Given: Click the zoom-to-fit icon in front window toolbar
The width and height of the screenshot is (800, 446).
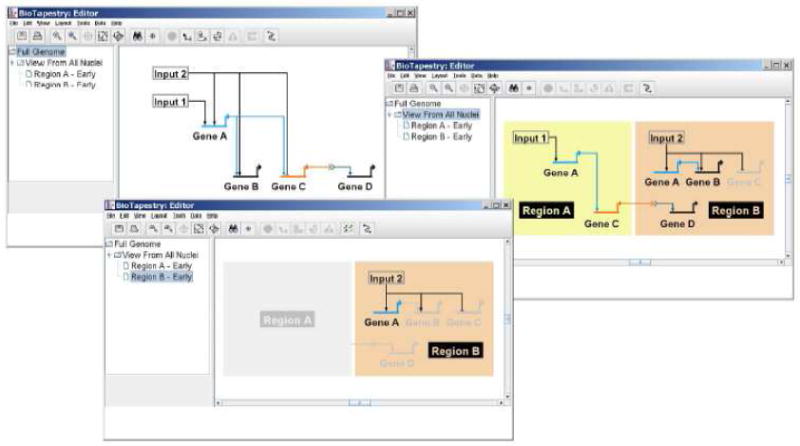Looking at the screenshot, I should pyautogui.click(x=200, y=228).
